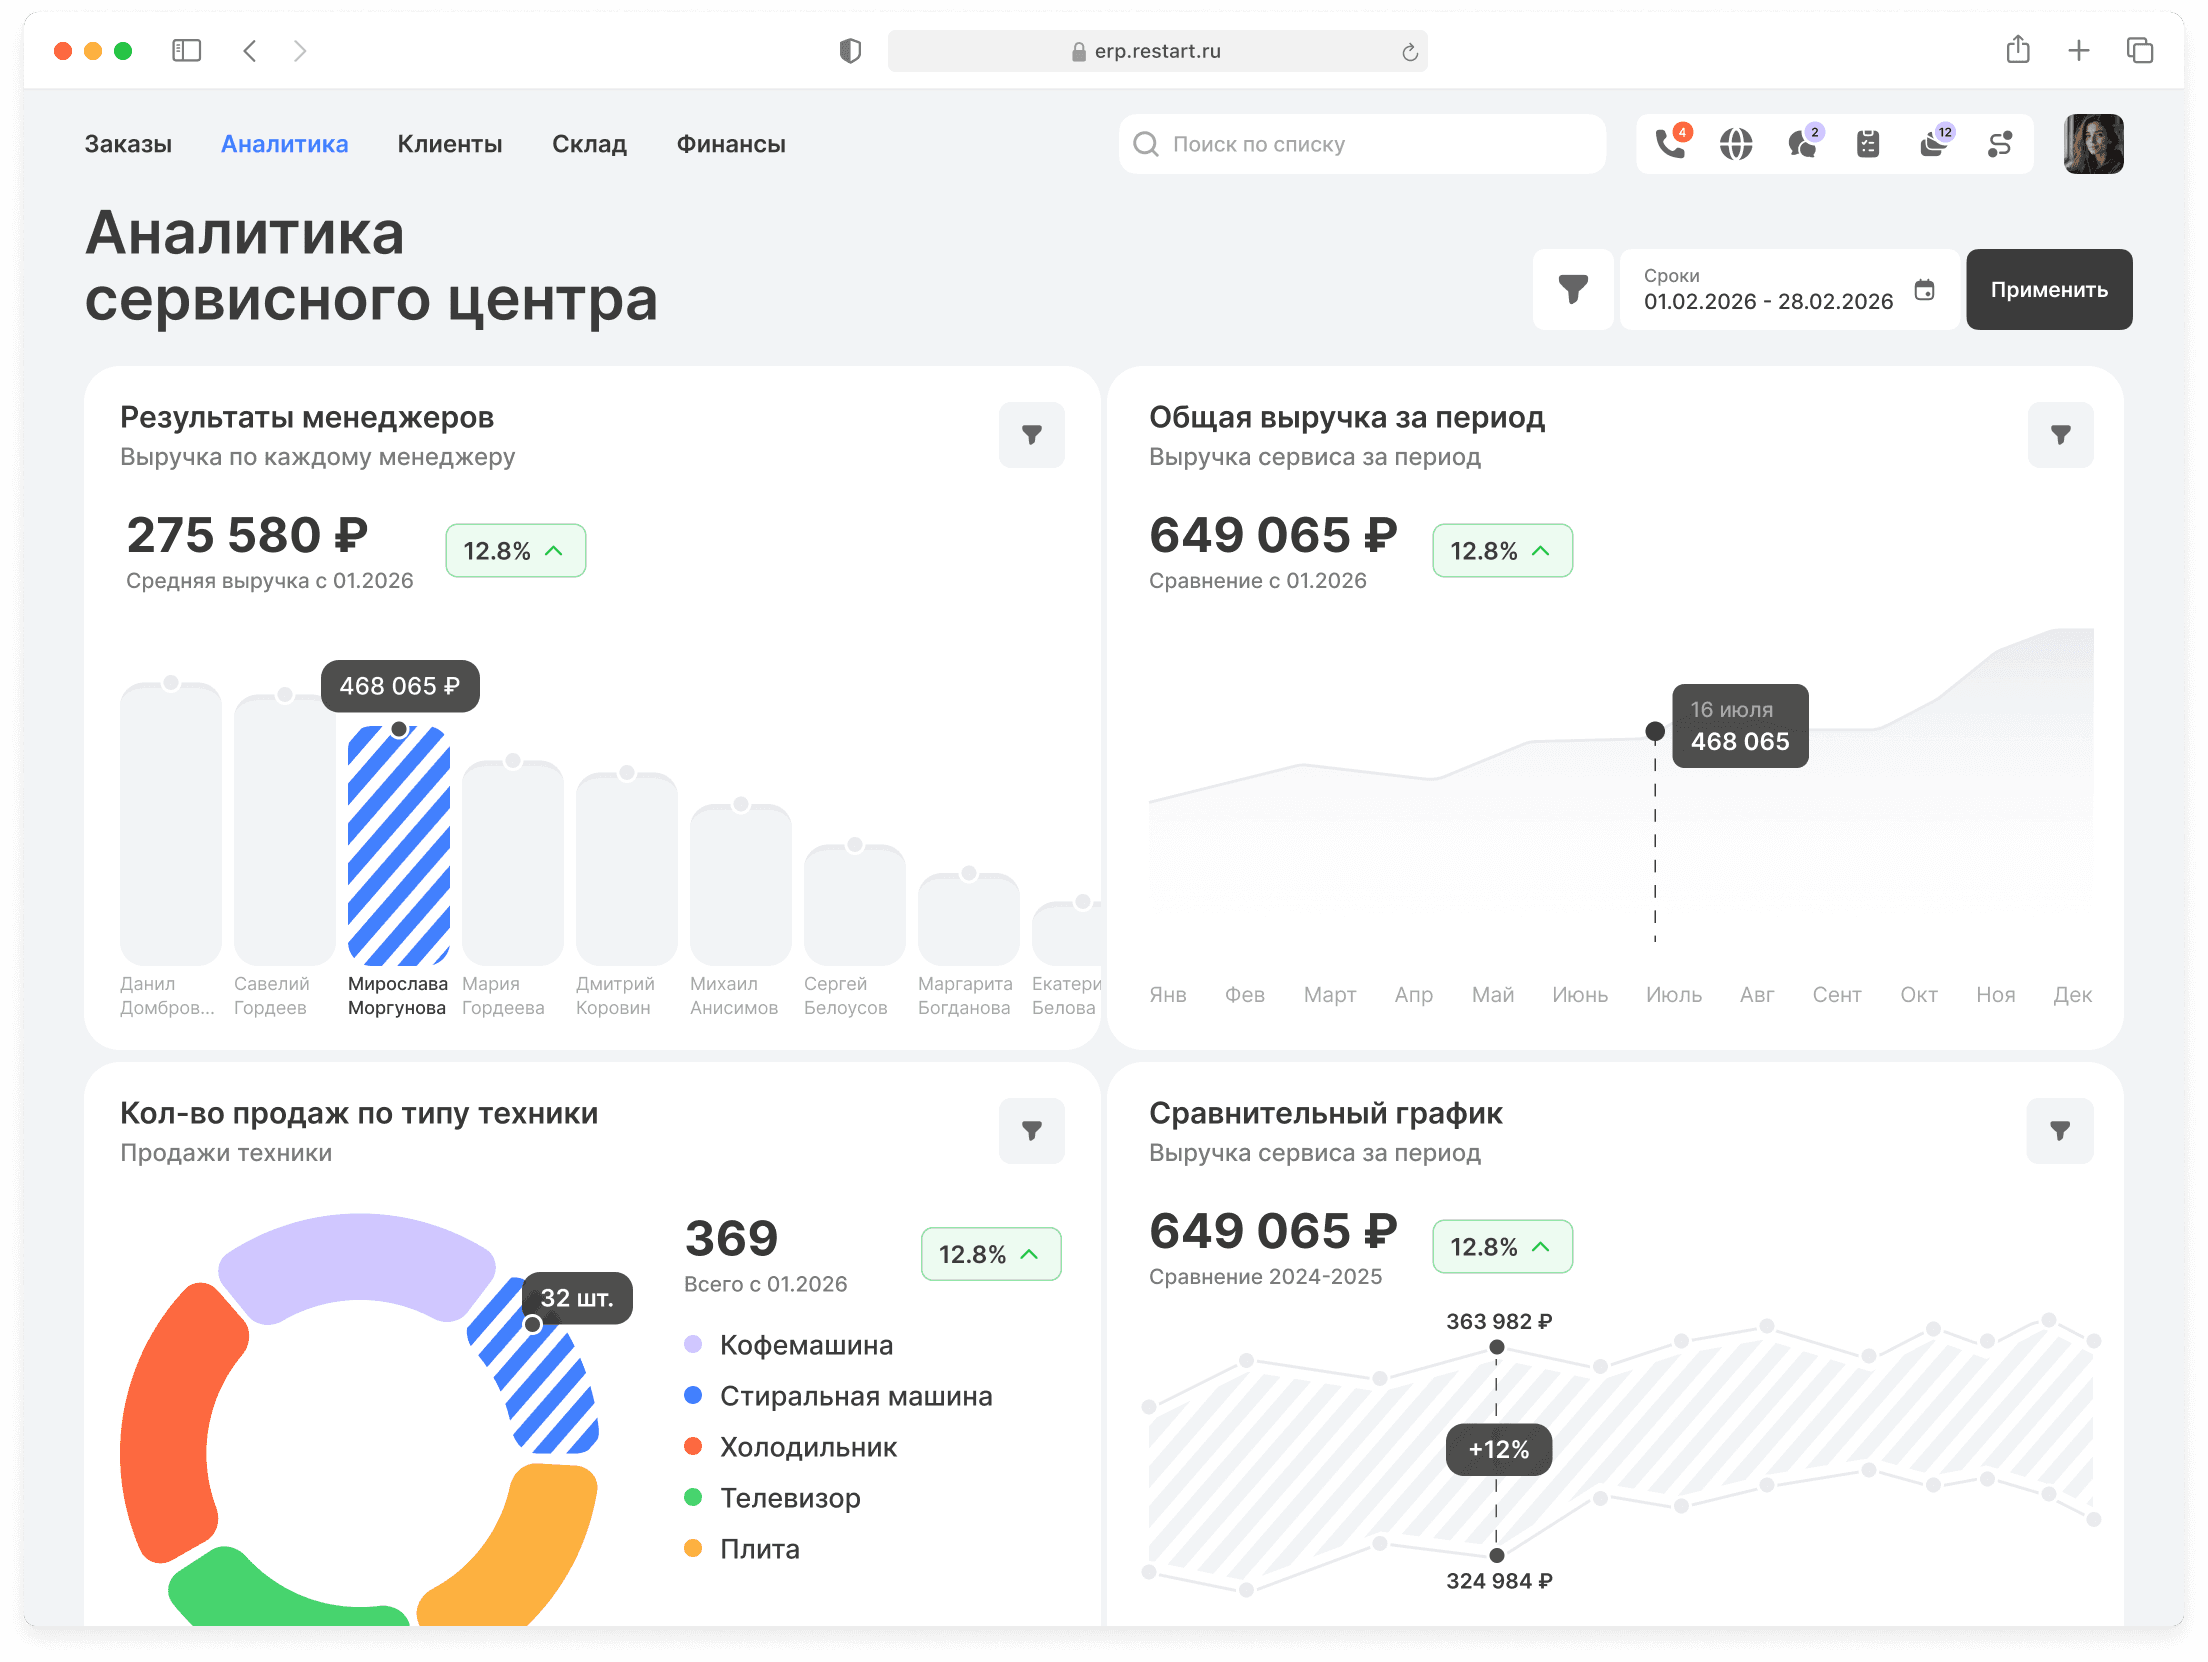Image resolution: width=2208 pixels, height=1662 pixels.
Task: Click the search field 'Поиск по списку'
Action: pos(1360,144)
